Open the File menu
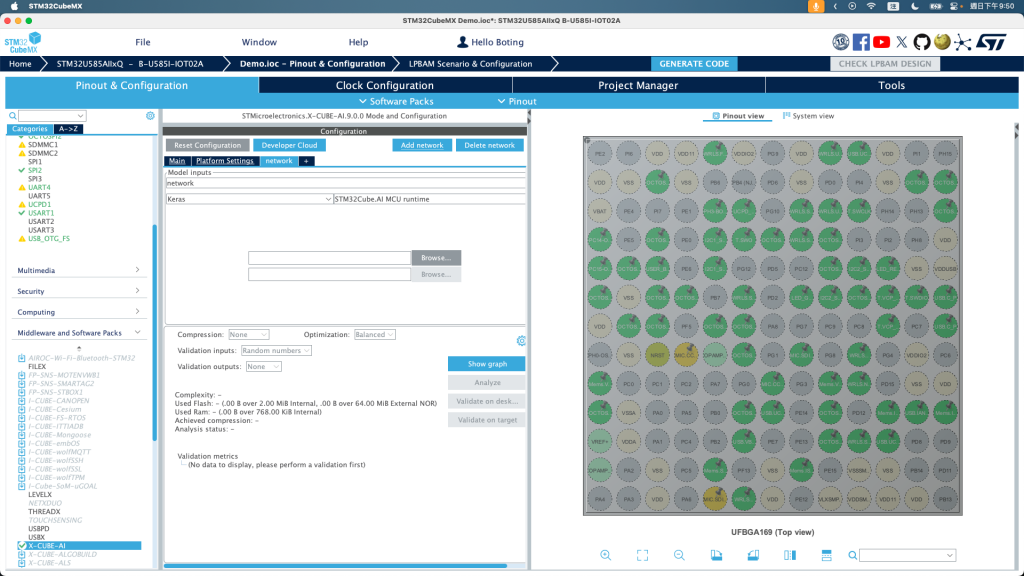Screen dimensions: 1024x576 coord(143,42)
